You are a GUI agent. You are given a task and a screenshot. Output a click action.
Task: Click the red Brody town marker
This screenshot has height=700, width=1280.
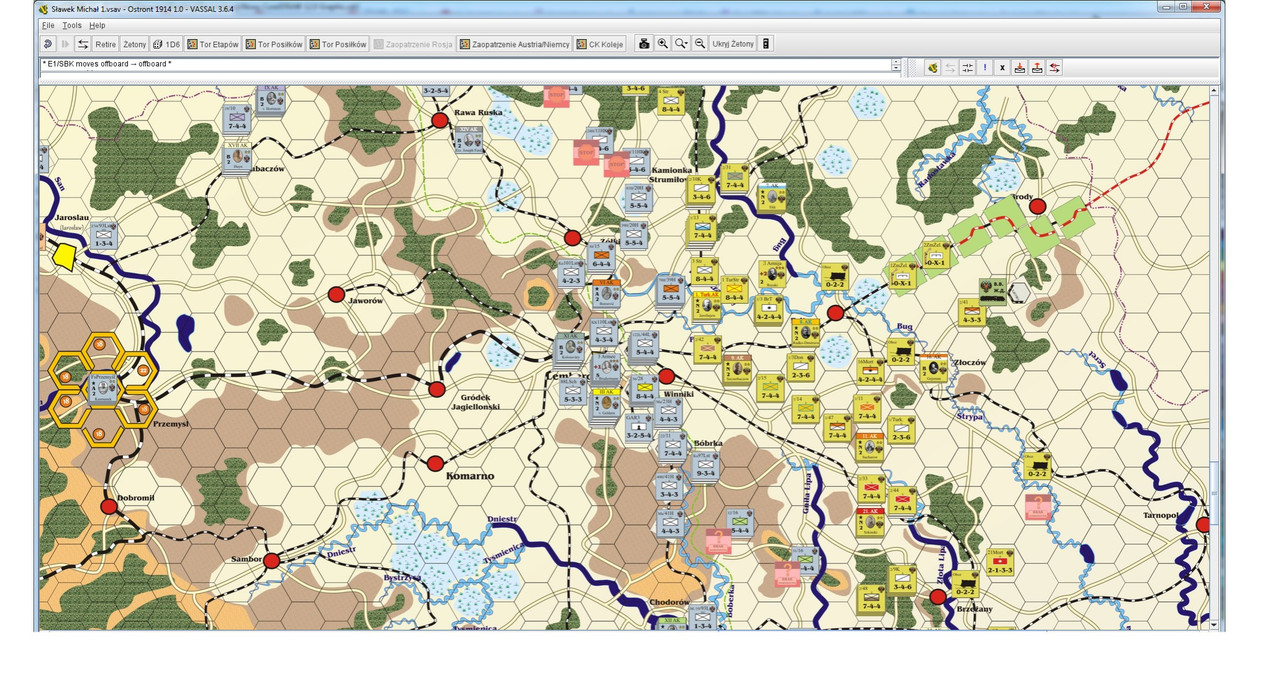click(x=1038, y=207)
